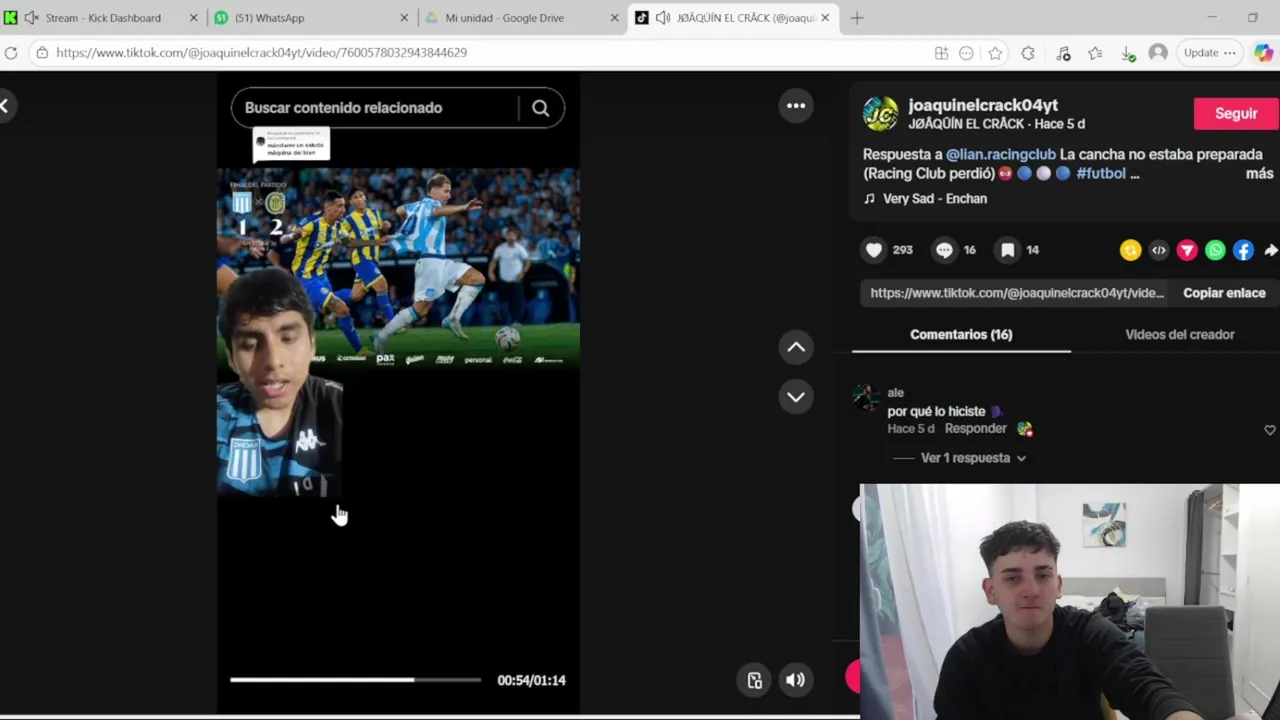1280x720 pixels.
Task: Save video with bookmark icon
Action: (1008, 250)
